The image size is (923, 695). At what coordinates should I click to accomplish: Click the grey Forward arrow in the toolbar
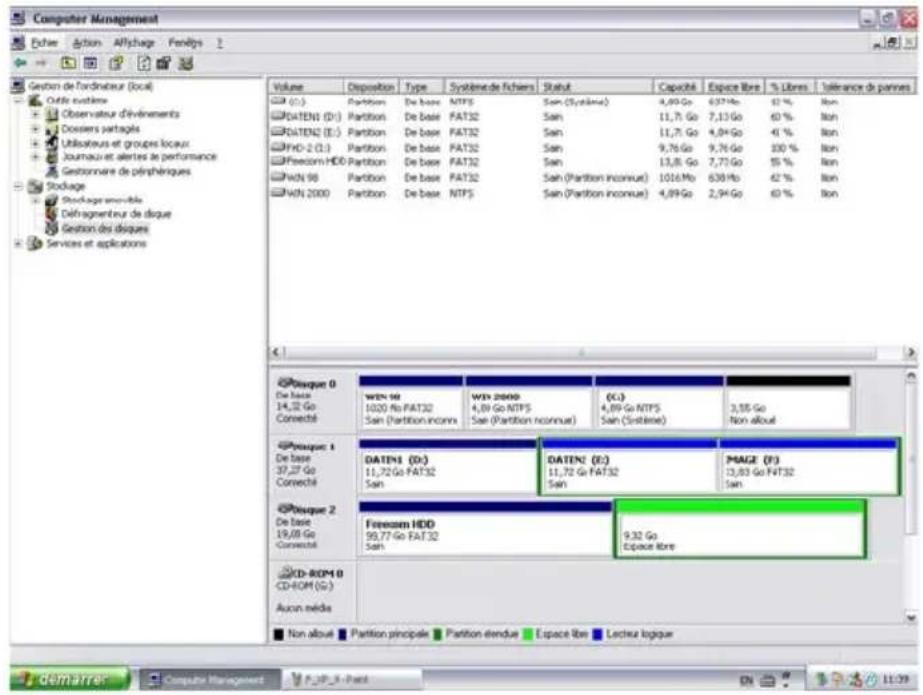(41, 63)
